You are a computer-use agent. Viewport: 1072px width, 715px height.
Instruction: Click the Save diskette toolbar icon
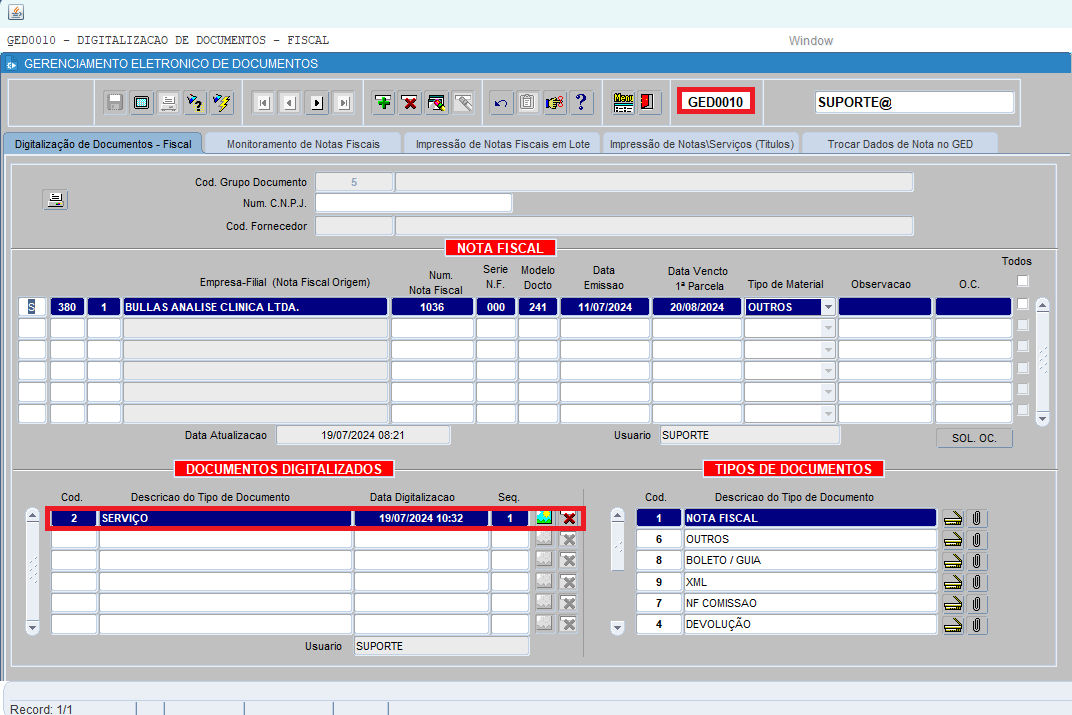(115, 103)
